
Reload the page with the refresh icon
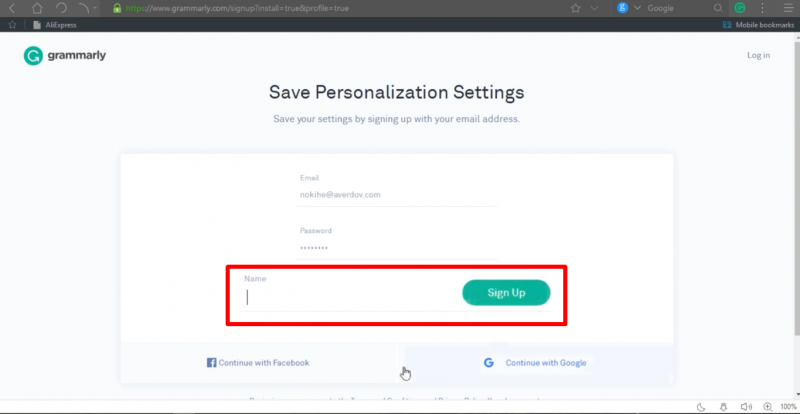pyautogui.click(x=61, y=7)
